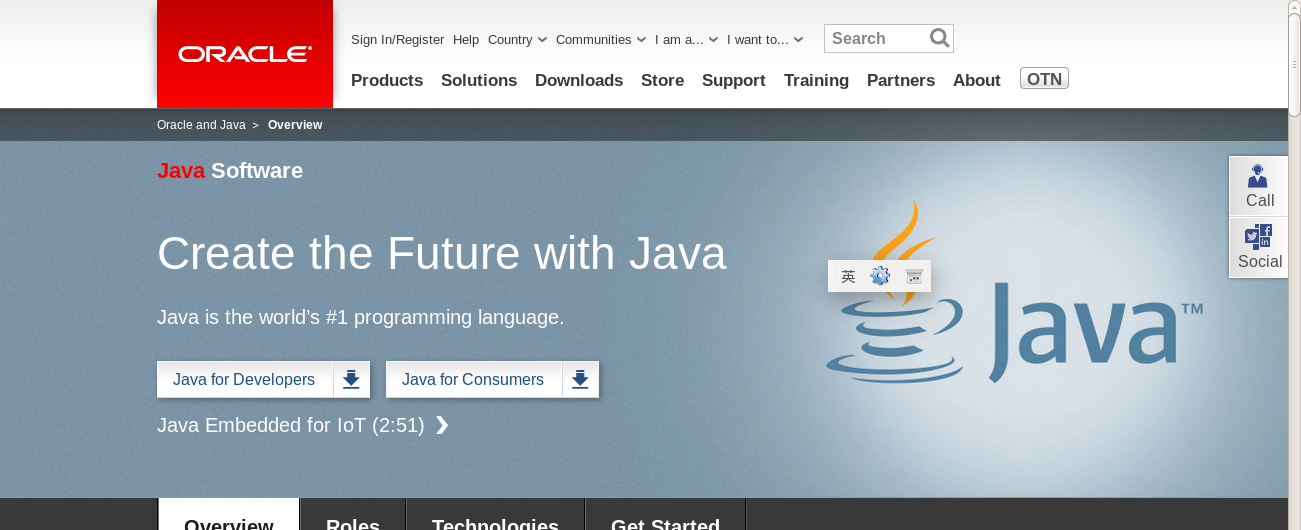This screenshot has width=1301, height=530.
Task: Click download icon beside Java for Developers
Action: (351, 380)
